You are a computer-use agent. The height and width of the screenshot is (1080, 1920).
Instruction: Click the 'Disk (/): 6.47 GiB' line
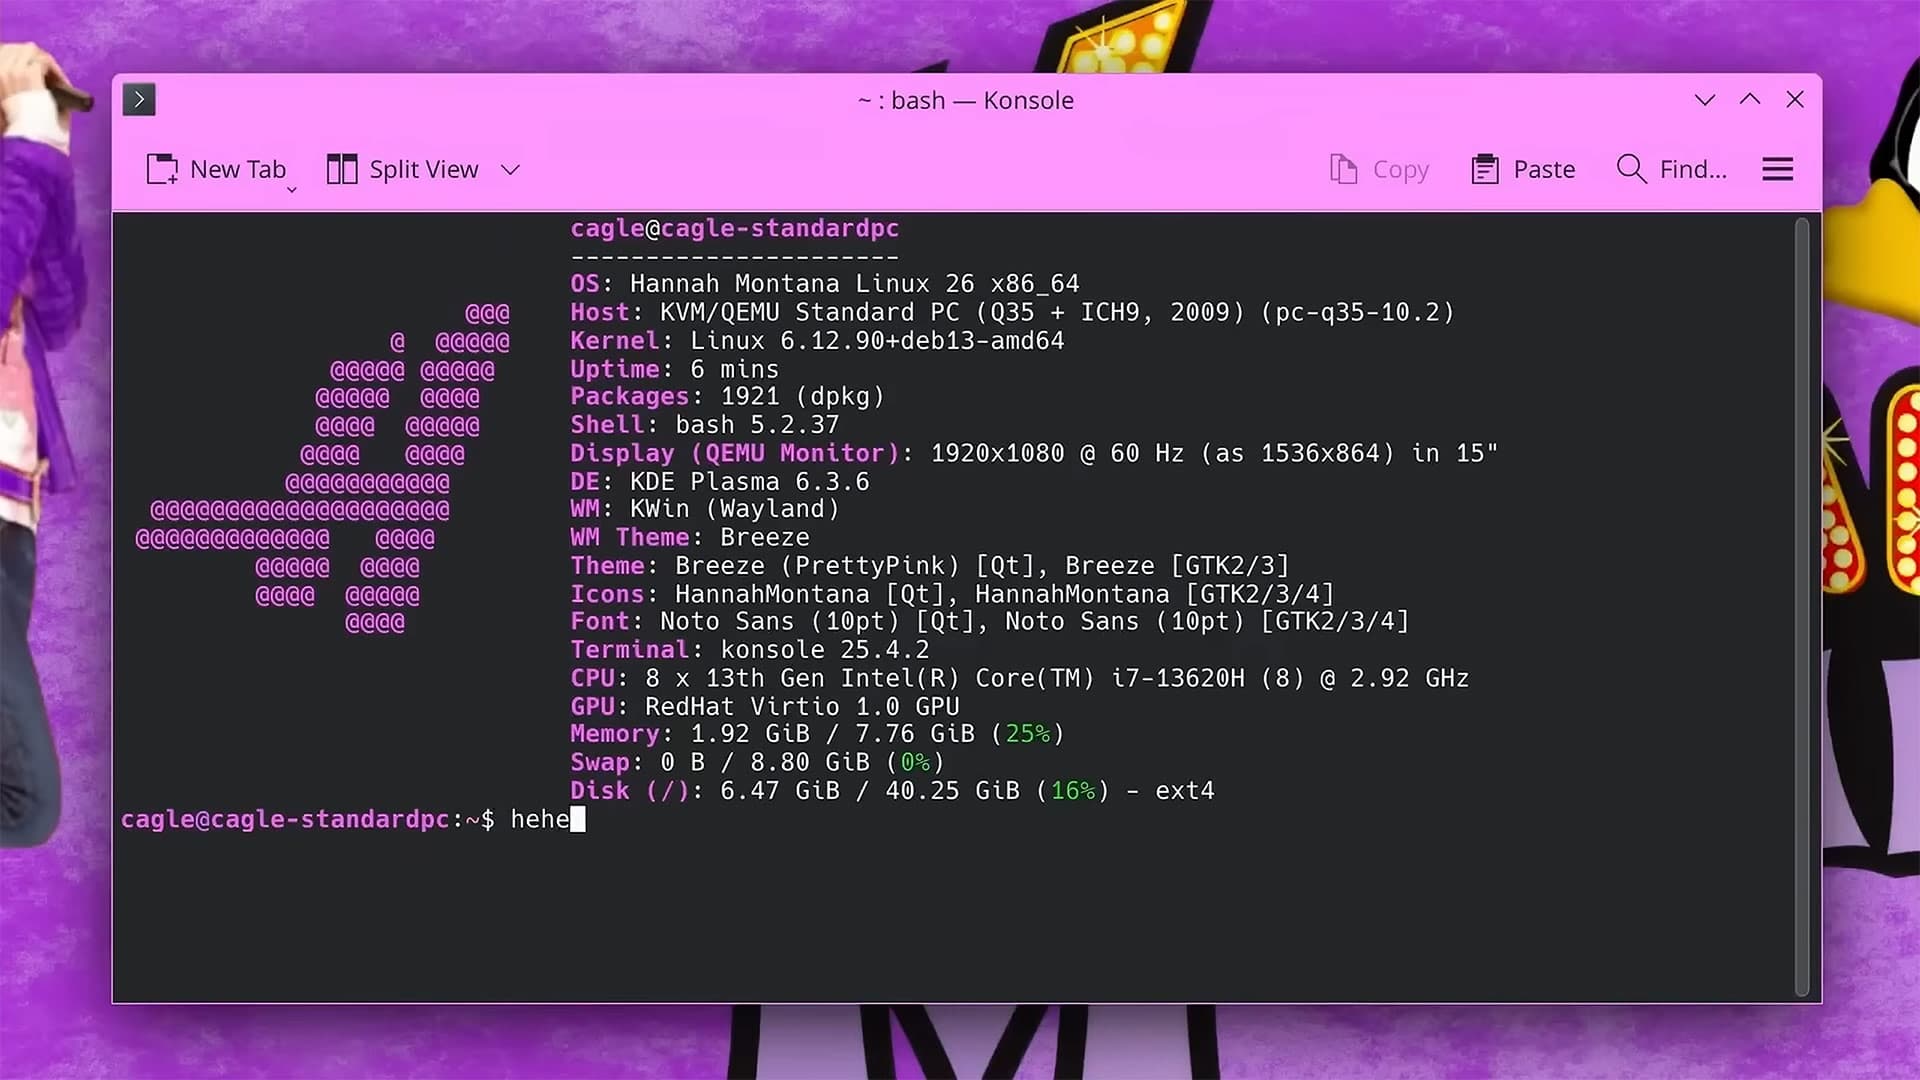(x=892, y=790)
